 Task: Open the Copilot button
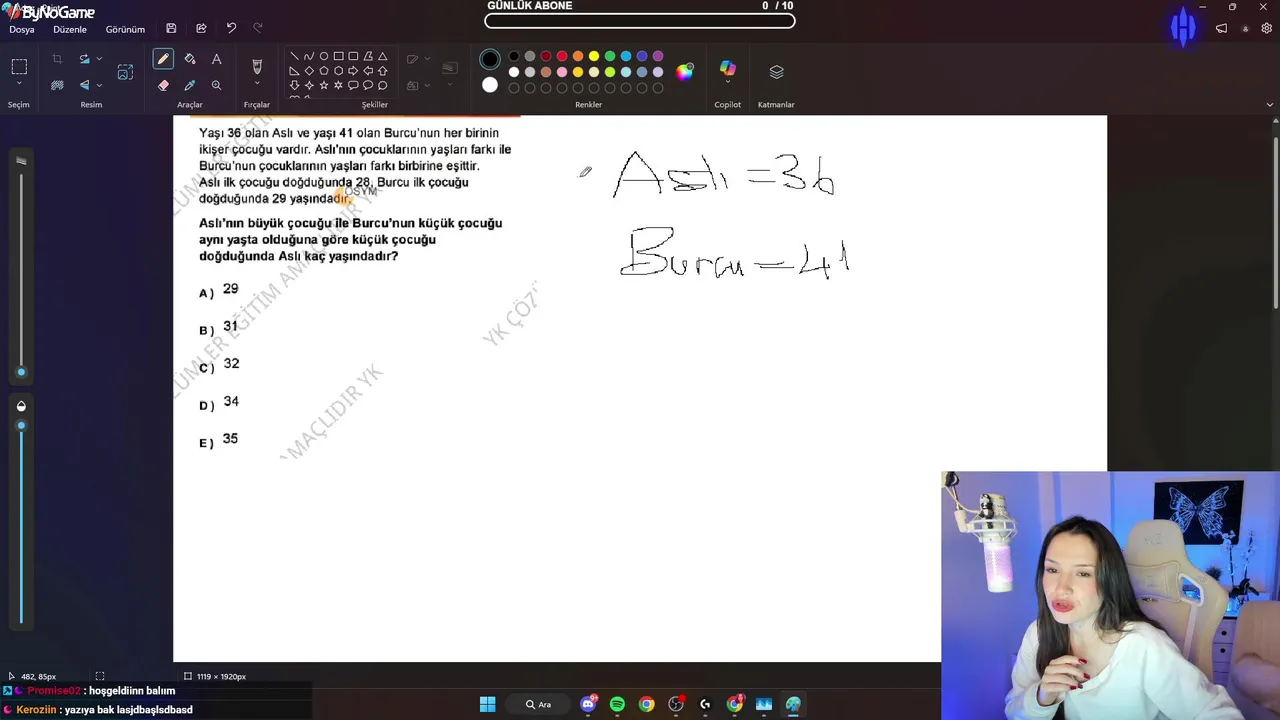pos(728,68)
